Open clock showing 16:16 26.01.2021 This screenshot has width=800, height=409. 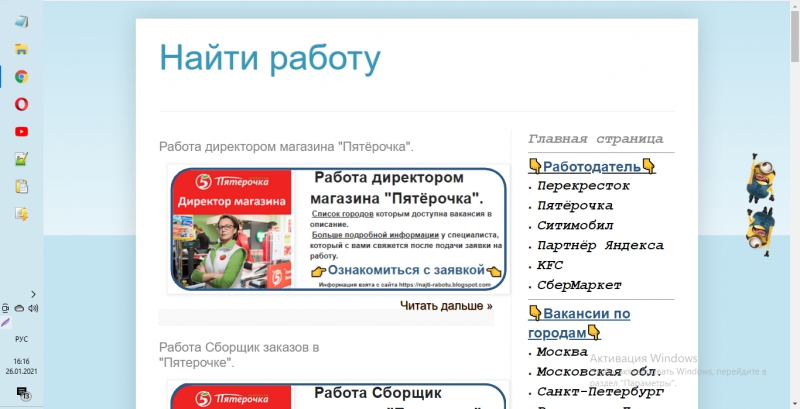coord(21,366)
